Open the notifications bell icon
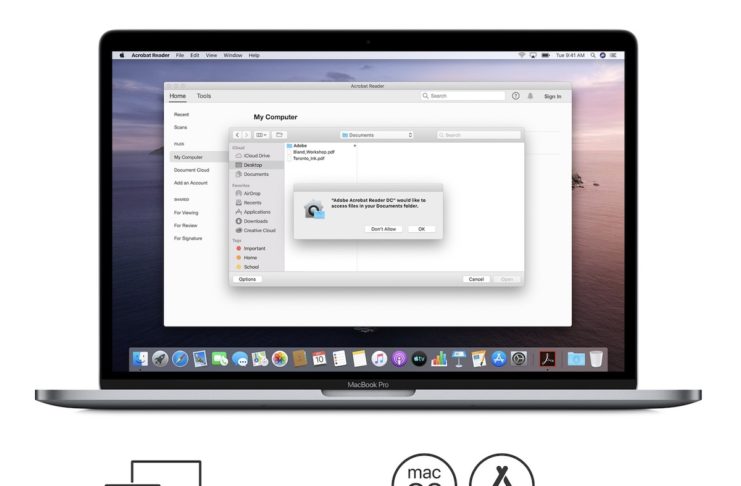 530,96
